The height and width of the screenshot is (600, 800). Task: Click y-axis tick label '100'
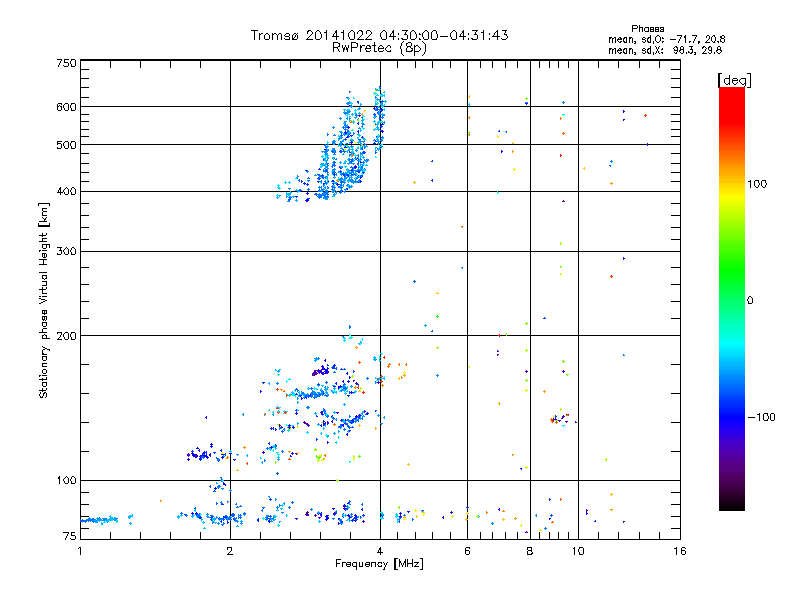pyautogui.click(x=66, y=481)
